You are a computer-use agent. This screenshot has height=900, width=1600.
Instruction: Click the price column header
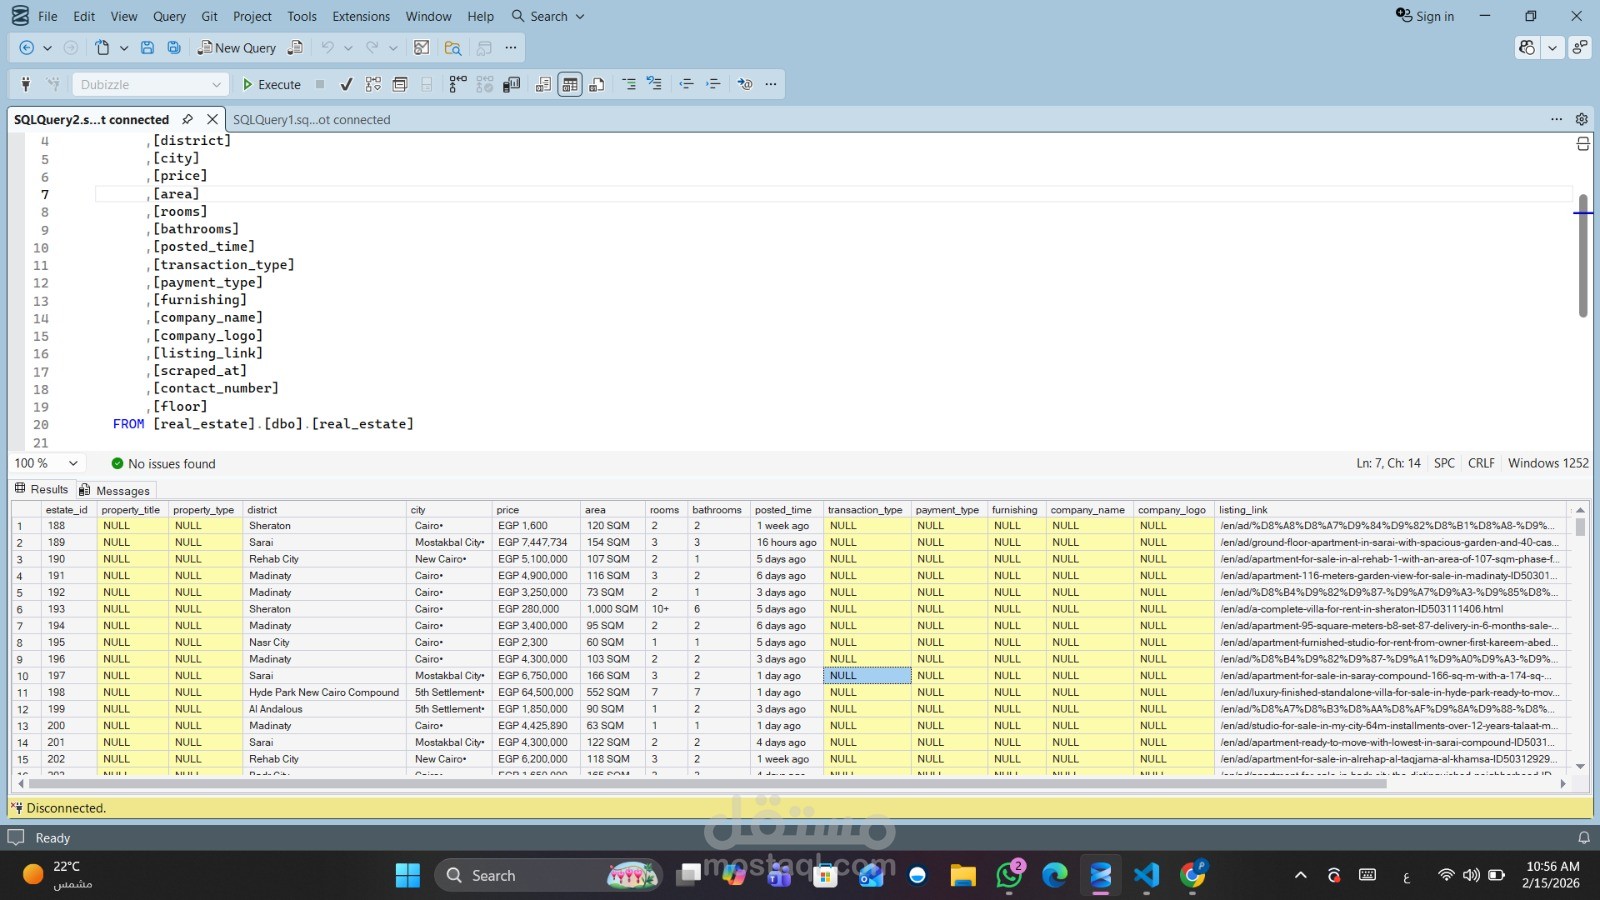coord(536,510)
